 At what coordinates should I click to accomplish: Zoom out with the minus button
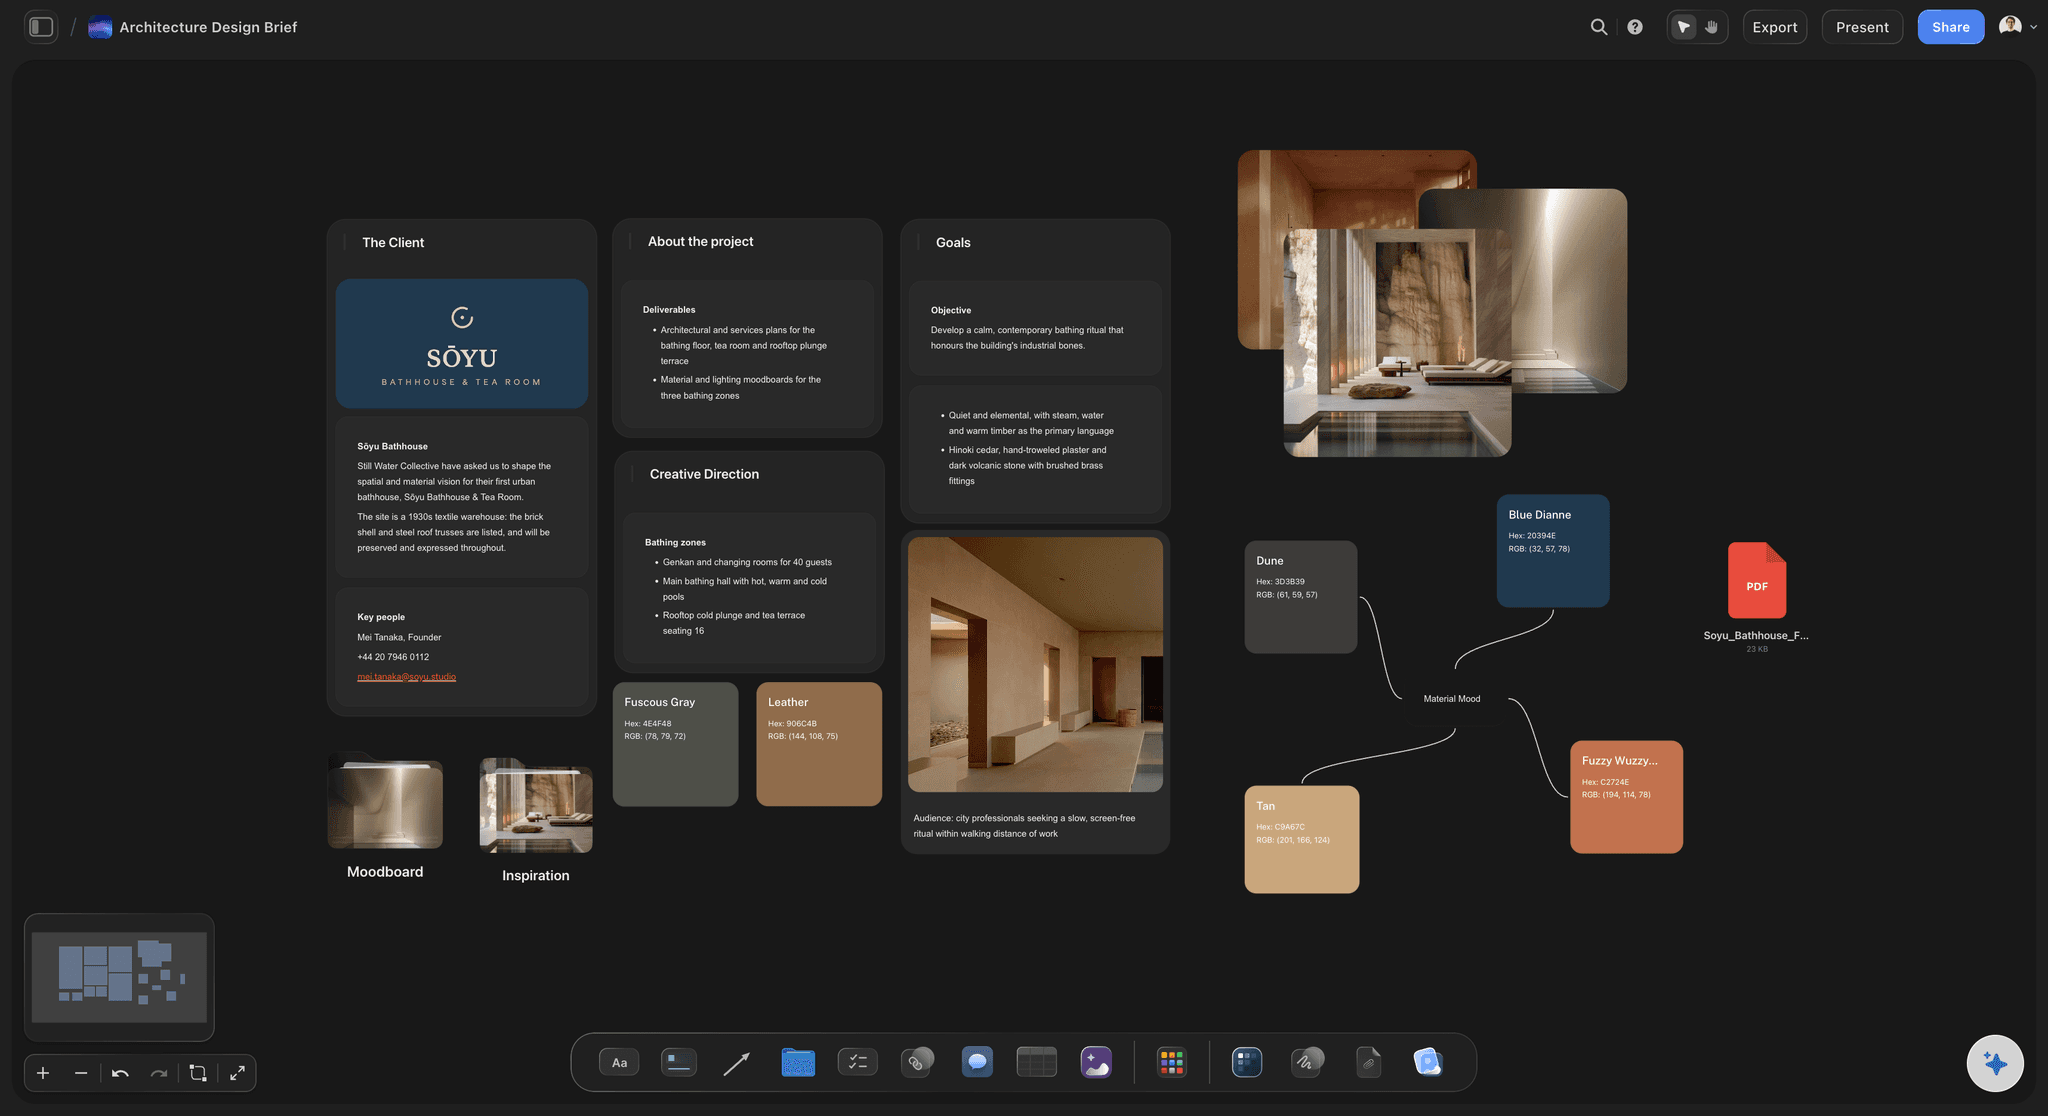(x=81, y=1073)
